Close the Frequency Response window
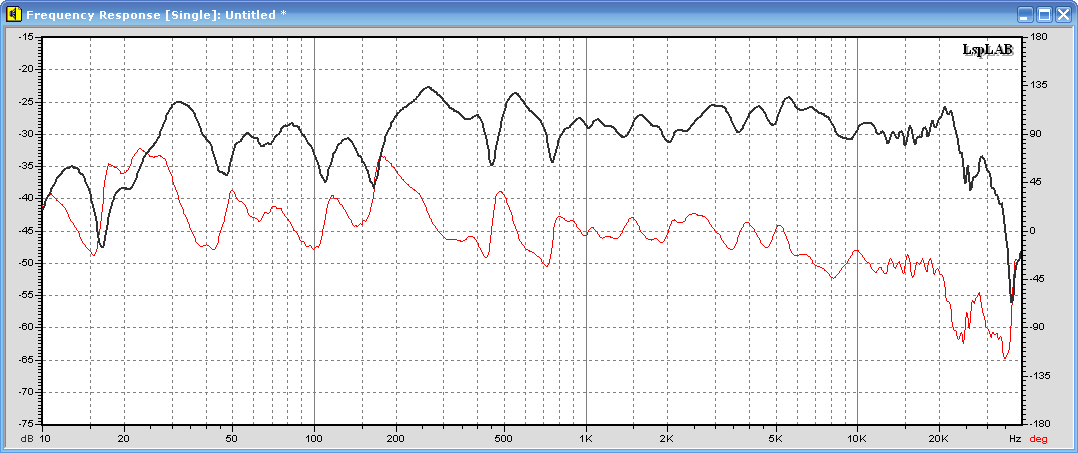The width and height of the screenshot is (1078, 453). tap(1063, 14)
